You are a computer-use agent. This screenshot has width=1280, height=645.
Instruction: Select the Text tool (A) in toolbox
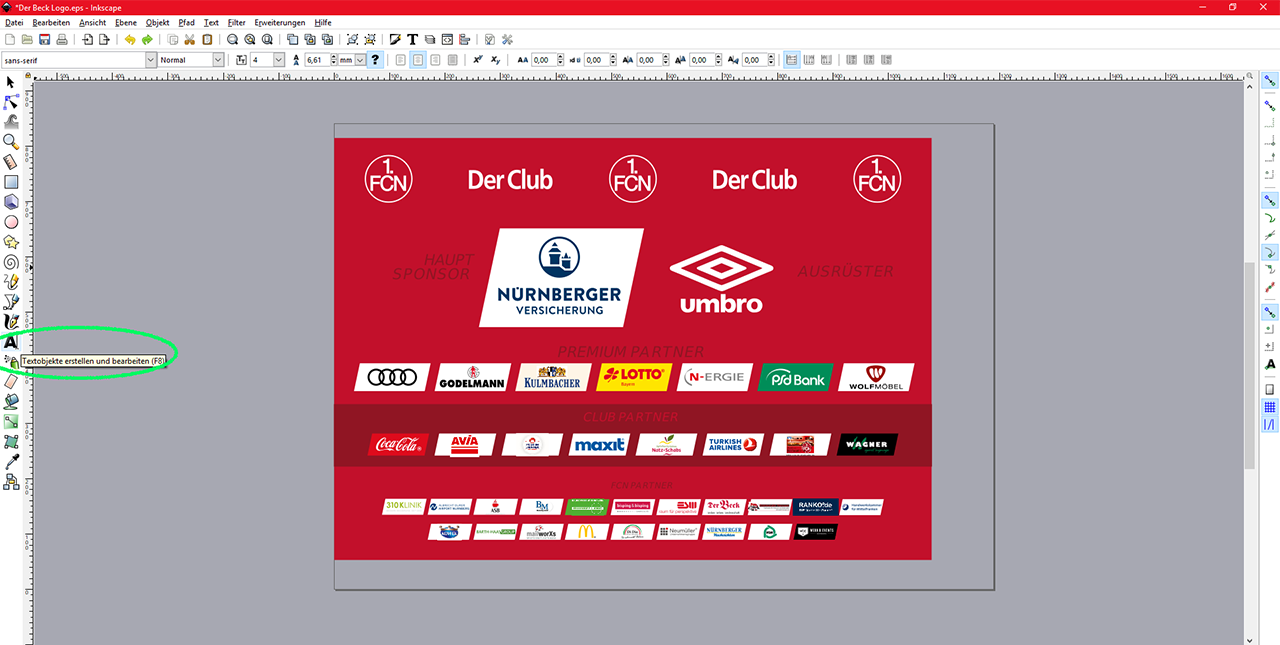point(11,342)
